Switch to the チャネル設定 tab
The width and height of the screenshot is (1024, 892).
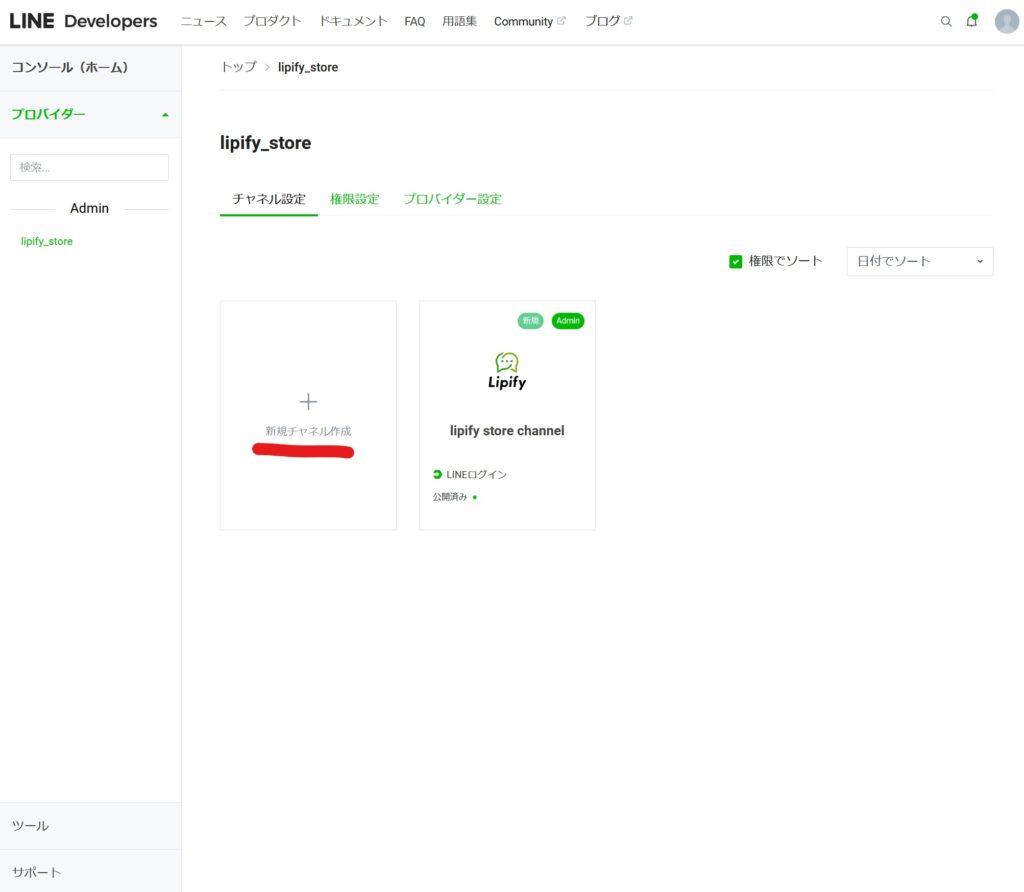(268, 199)
